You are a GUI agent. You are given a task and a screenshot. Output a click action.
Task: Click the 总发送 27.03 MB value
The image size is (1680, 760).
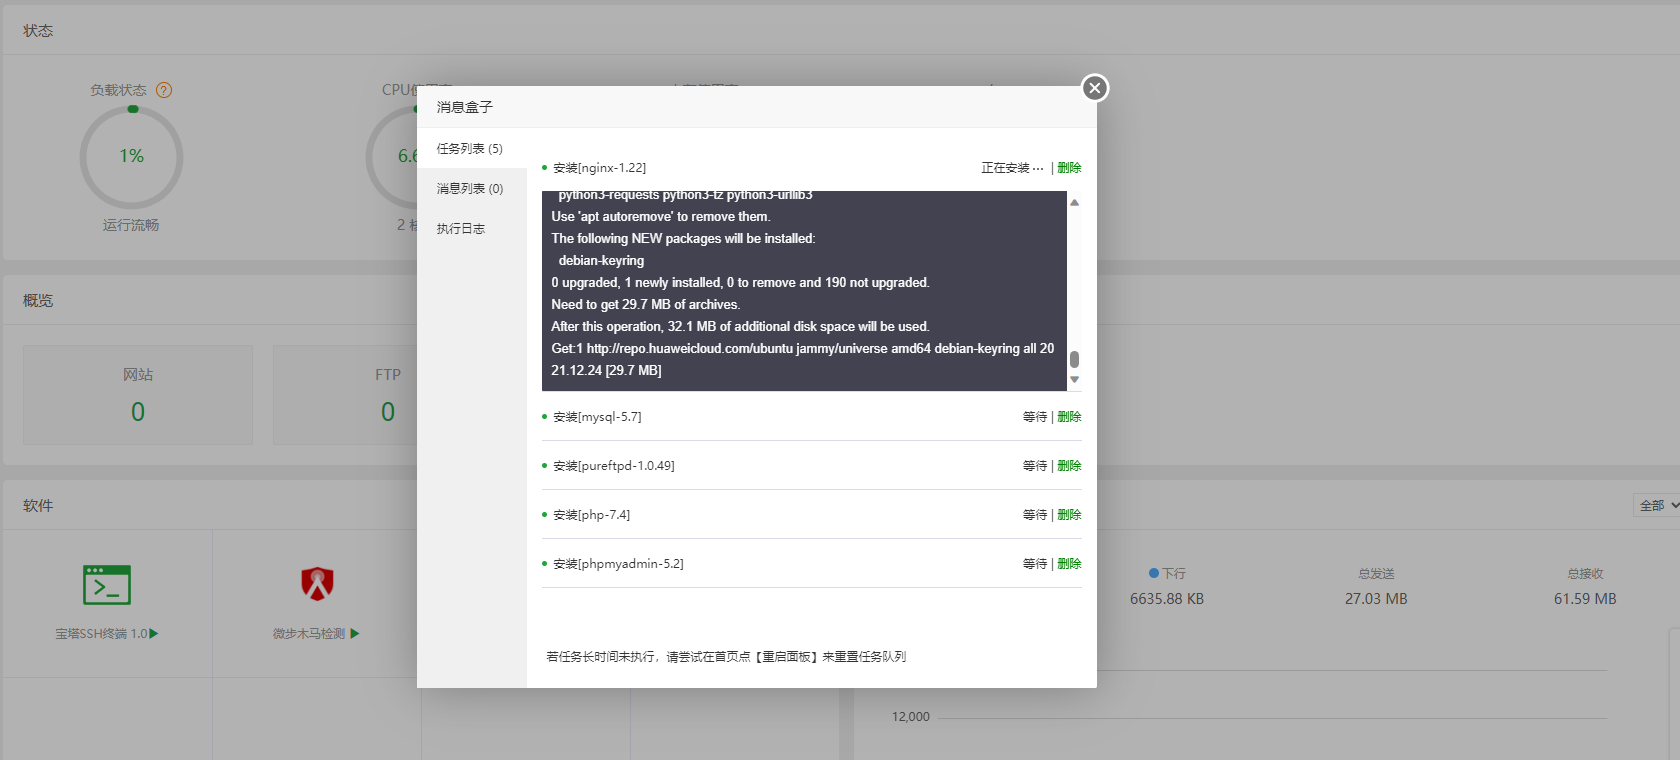coord(1376,599)
